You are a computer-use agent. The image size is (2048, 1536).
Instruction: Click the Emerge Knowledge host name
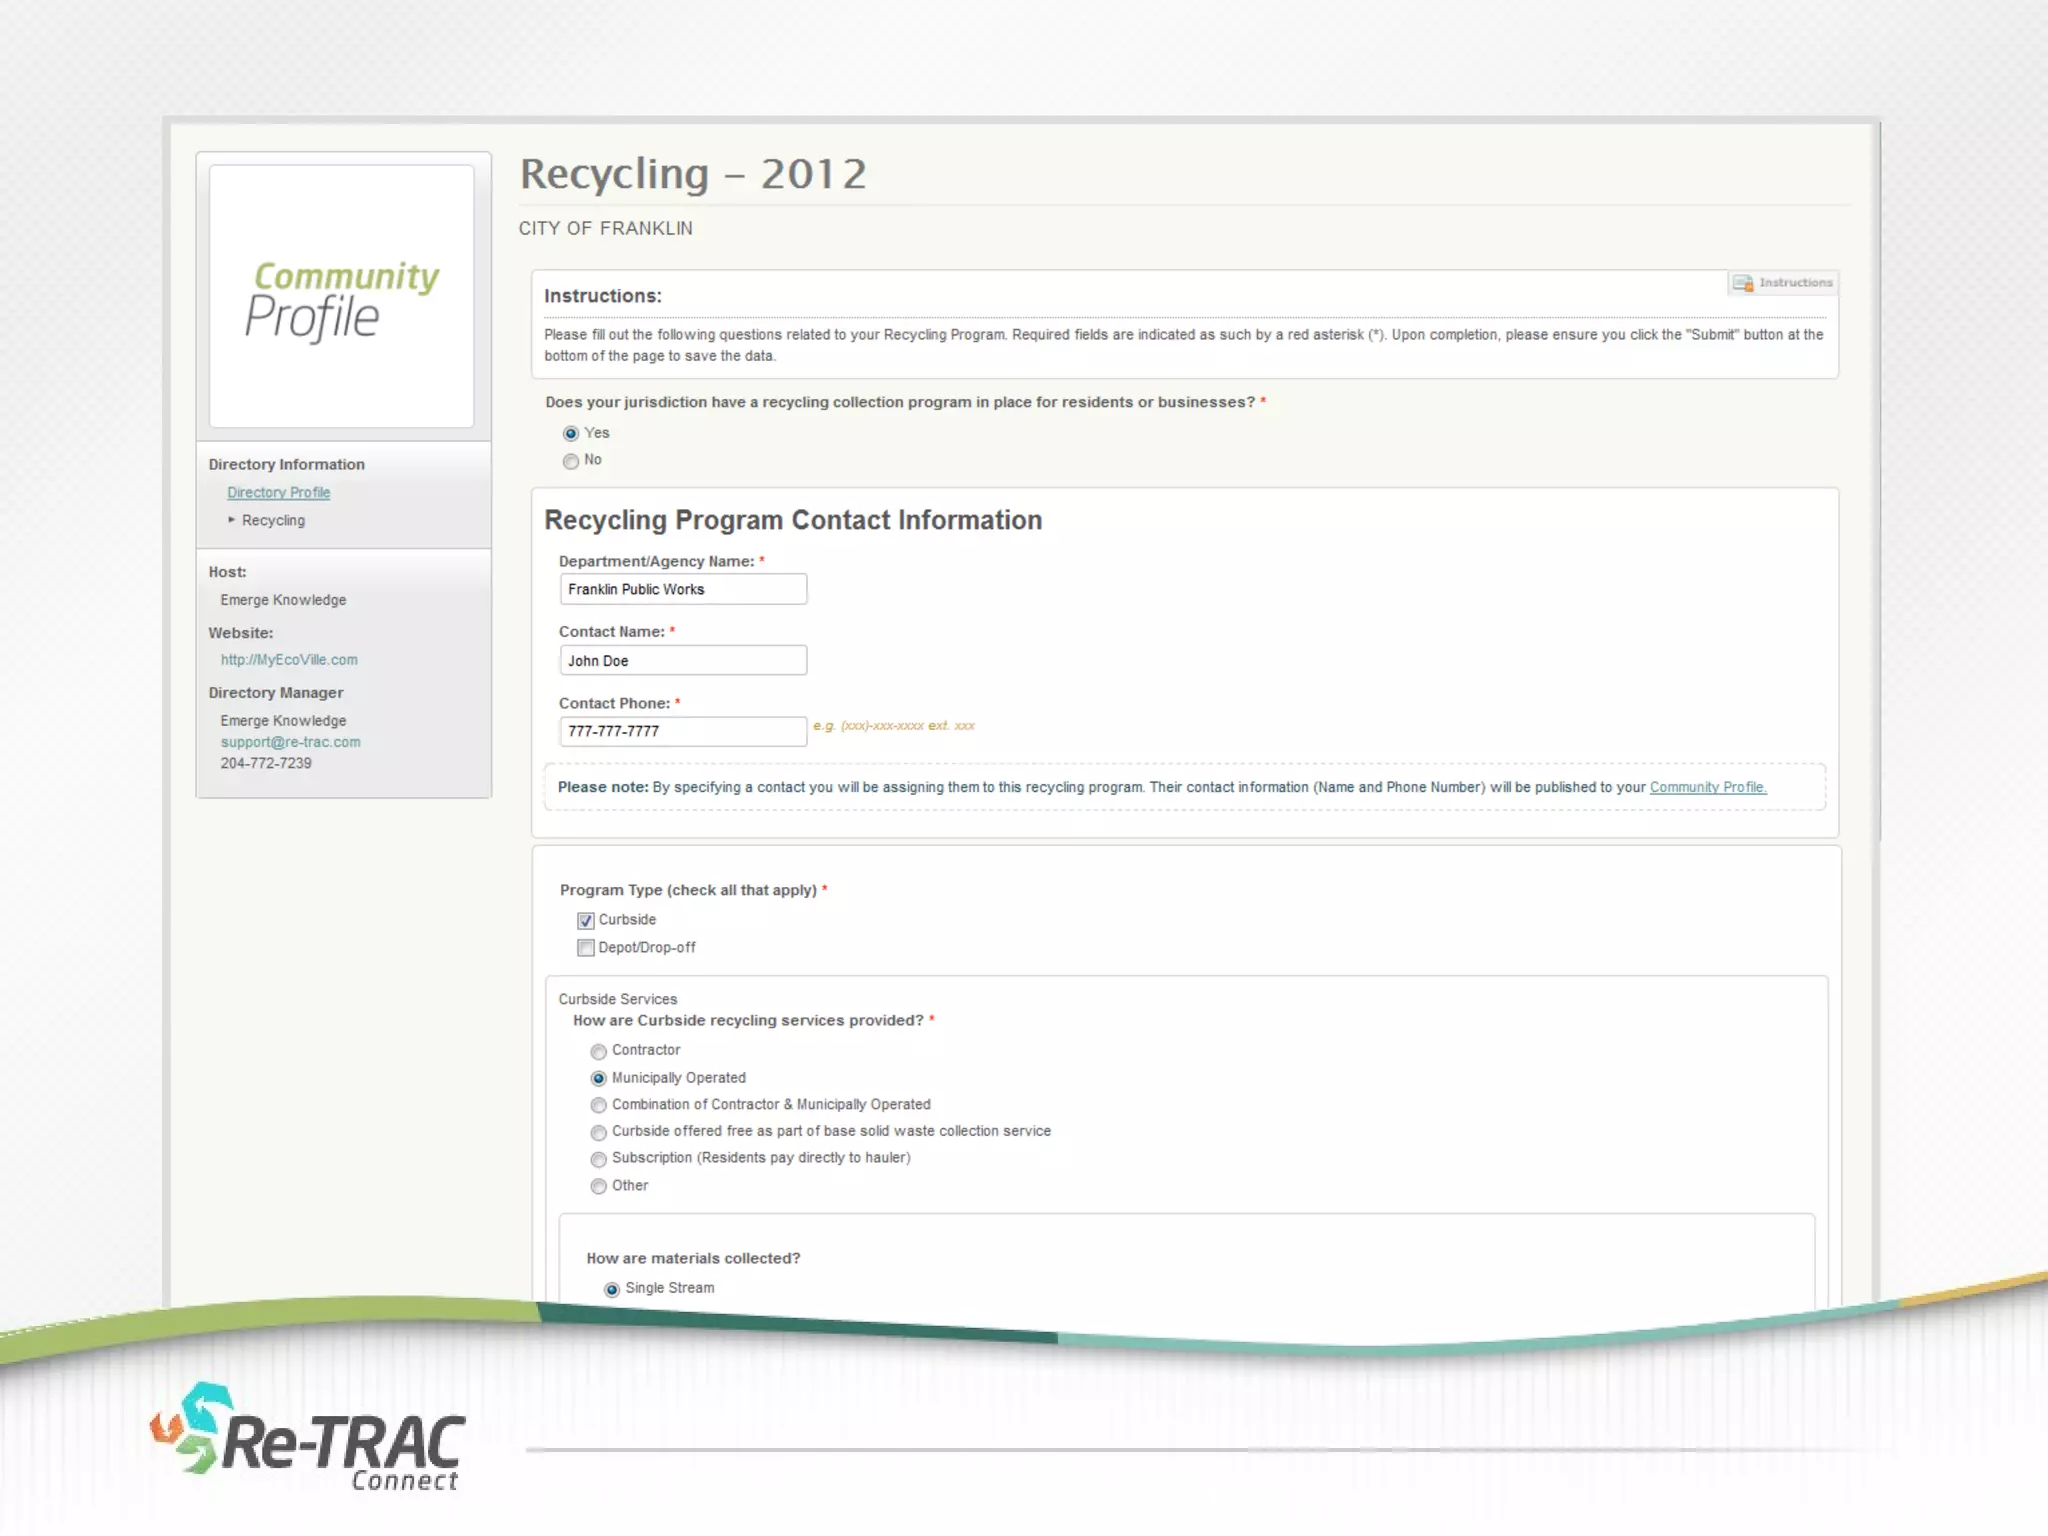click(x=283, y=600)
